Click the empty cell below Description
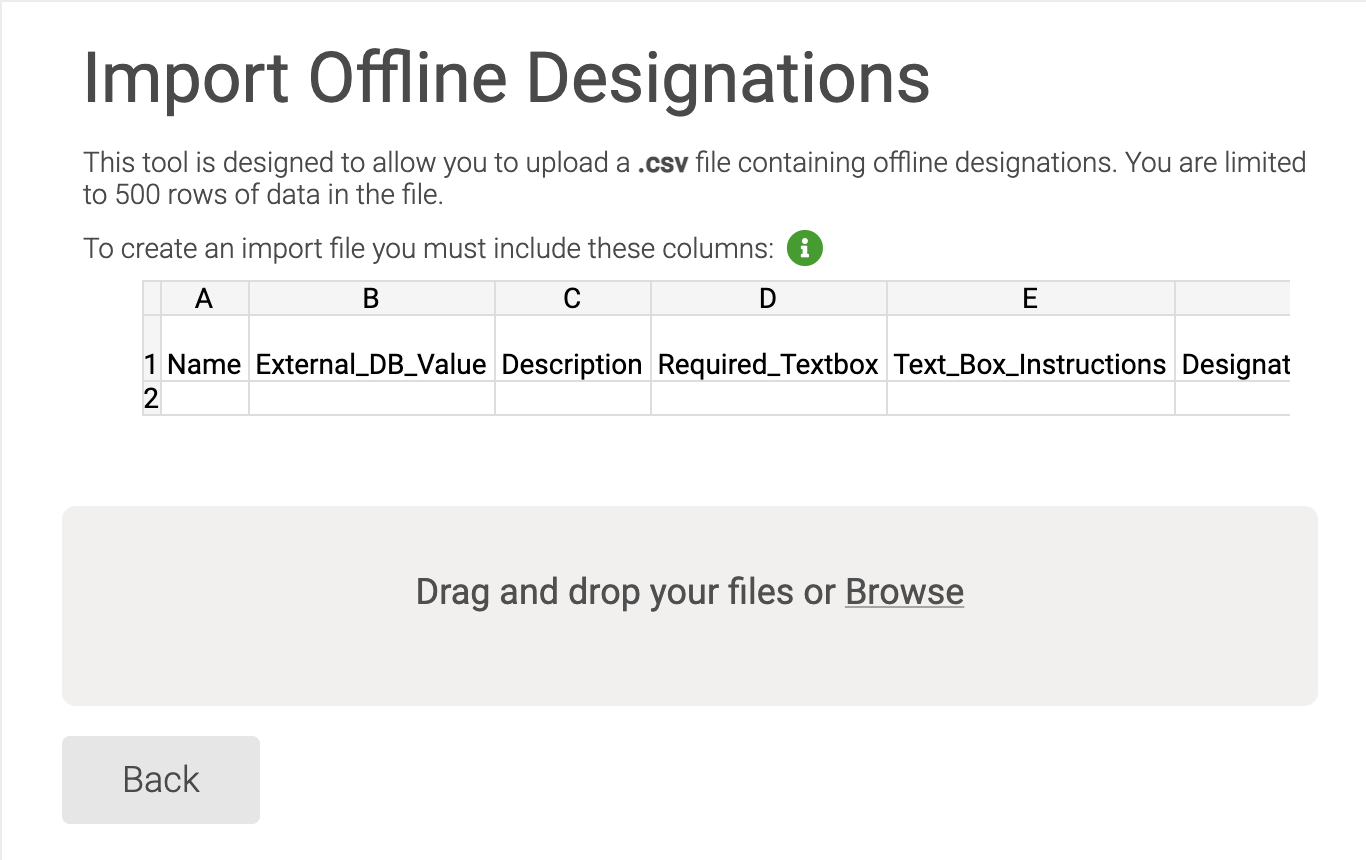Viewport: 1366px width, 860px height. tap(572, 398)
